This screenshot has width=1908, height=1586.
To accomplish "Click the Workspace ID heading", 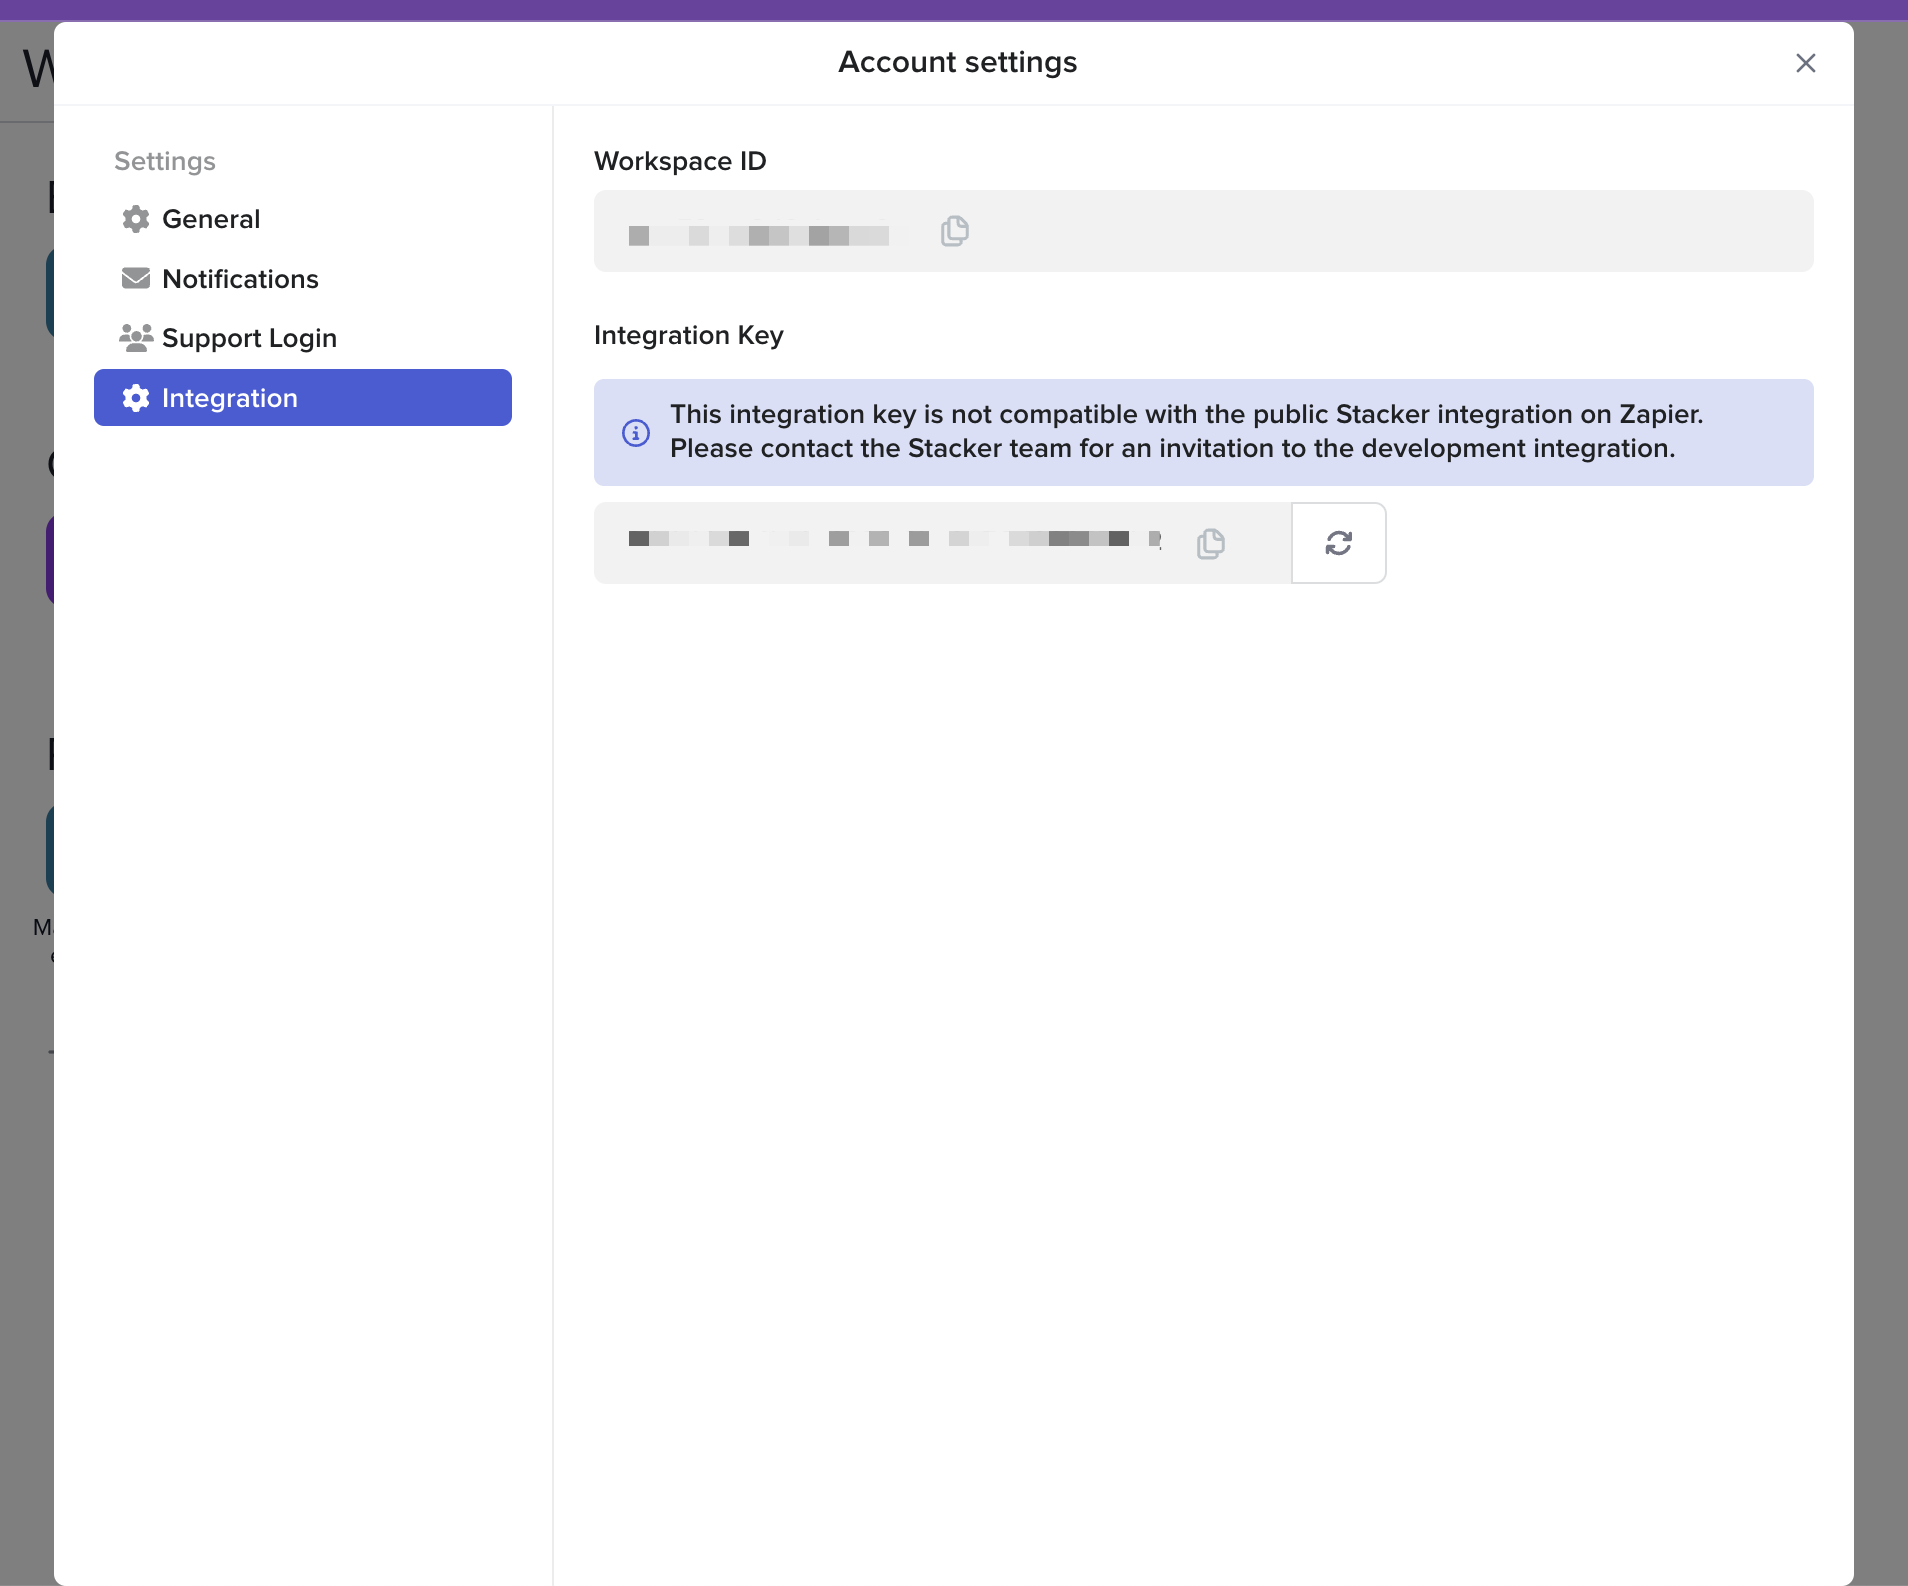I will pos(680,161).
